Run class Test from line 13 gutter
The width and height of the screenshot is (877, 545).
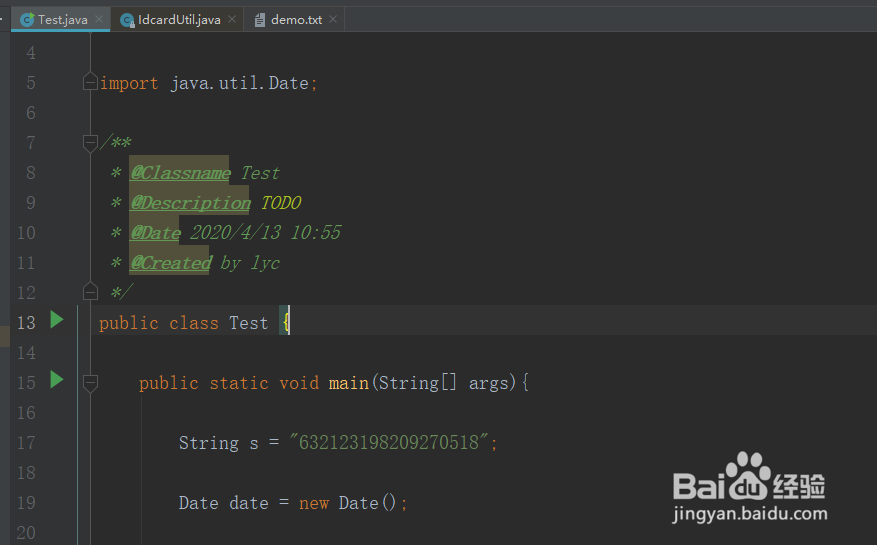pos(56,320)
